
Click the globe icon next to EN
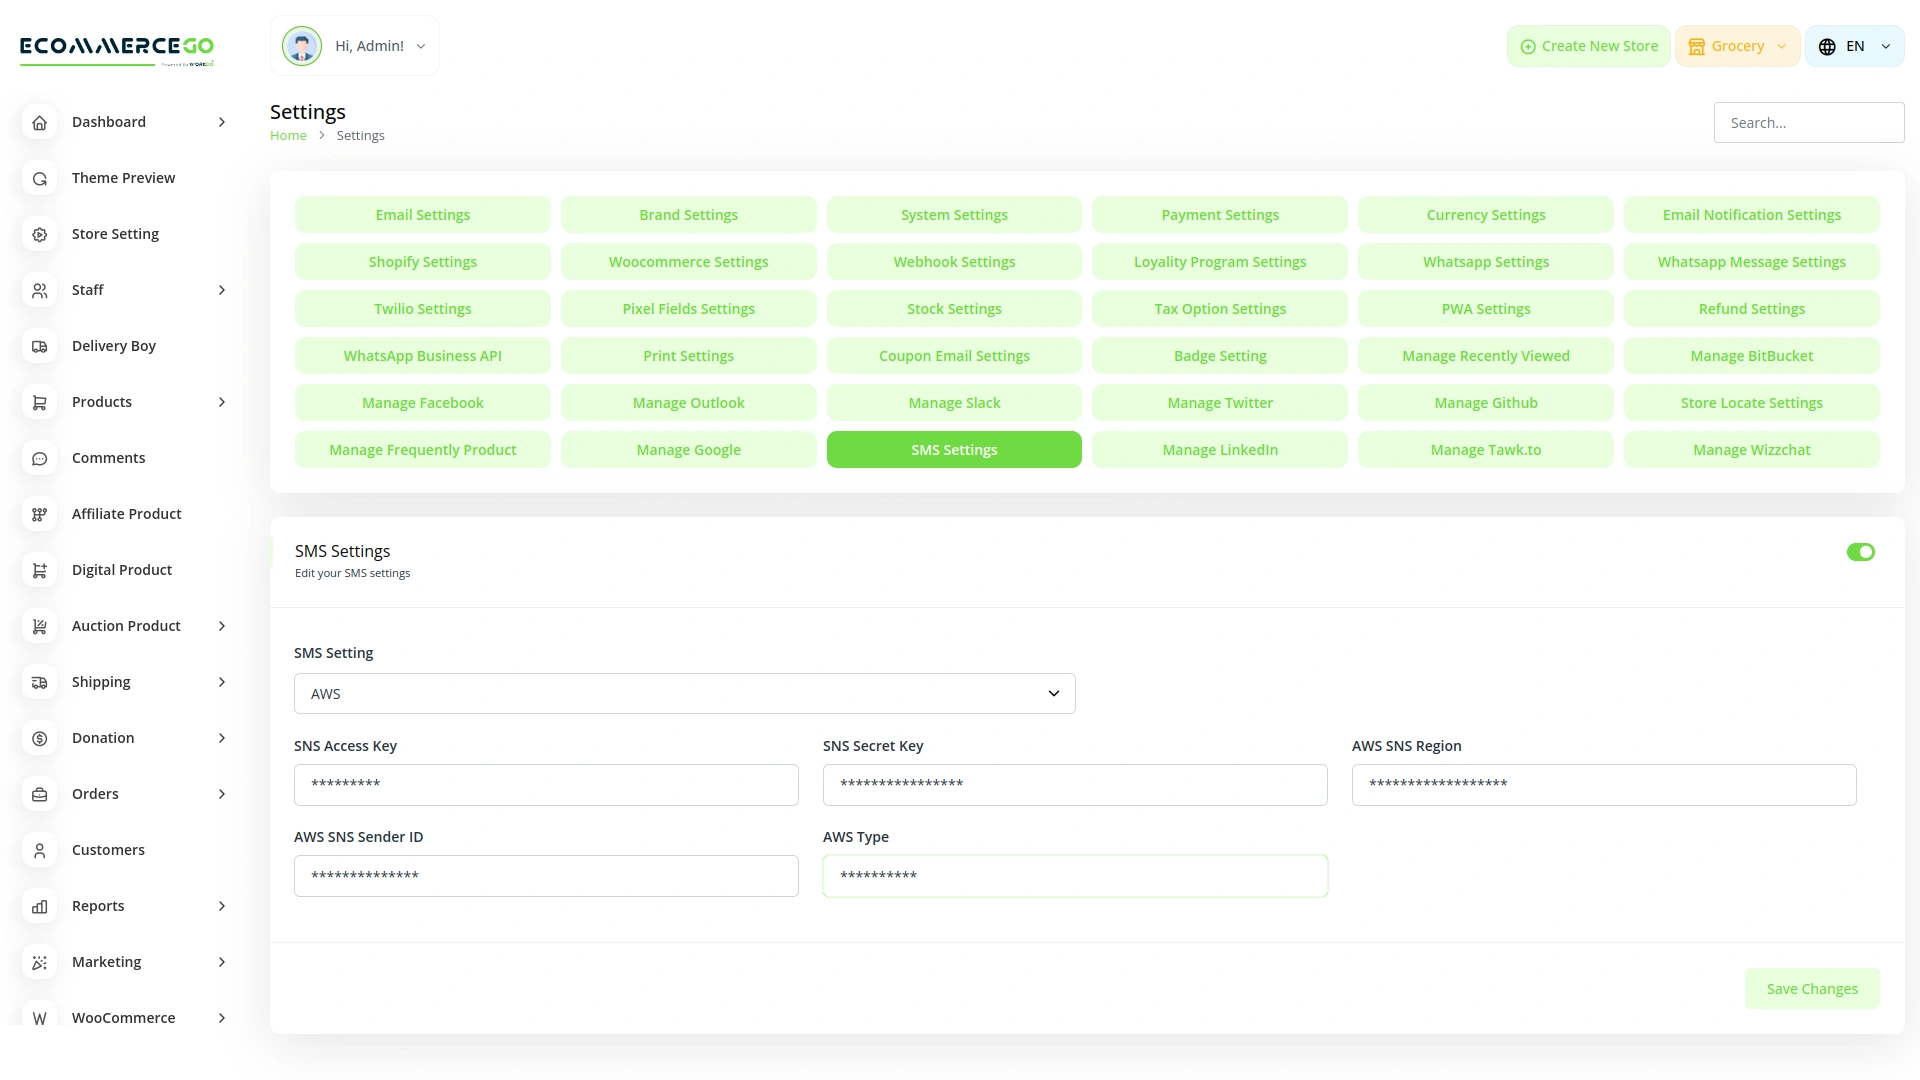1825,46
